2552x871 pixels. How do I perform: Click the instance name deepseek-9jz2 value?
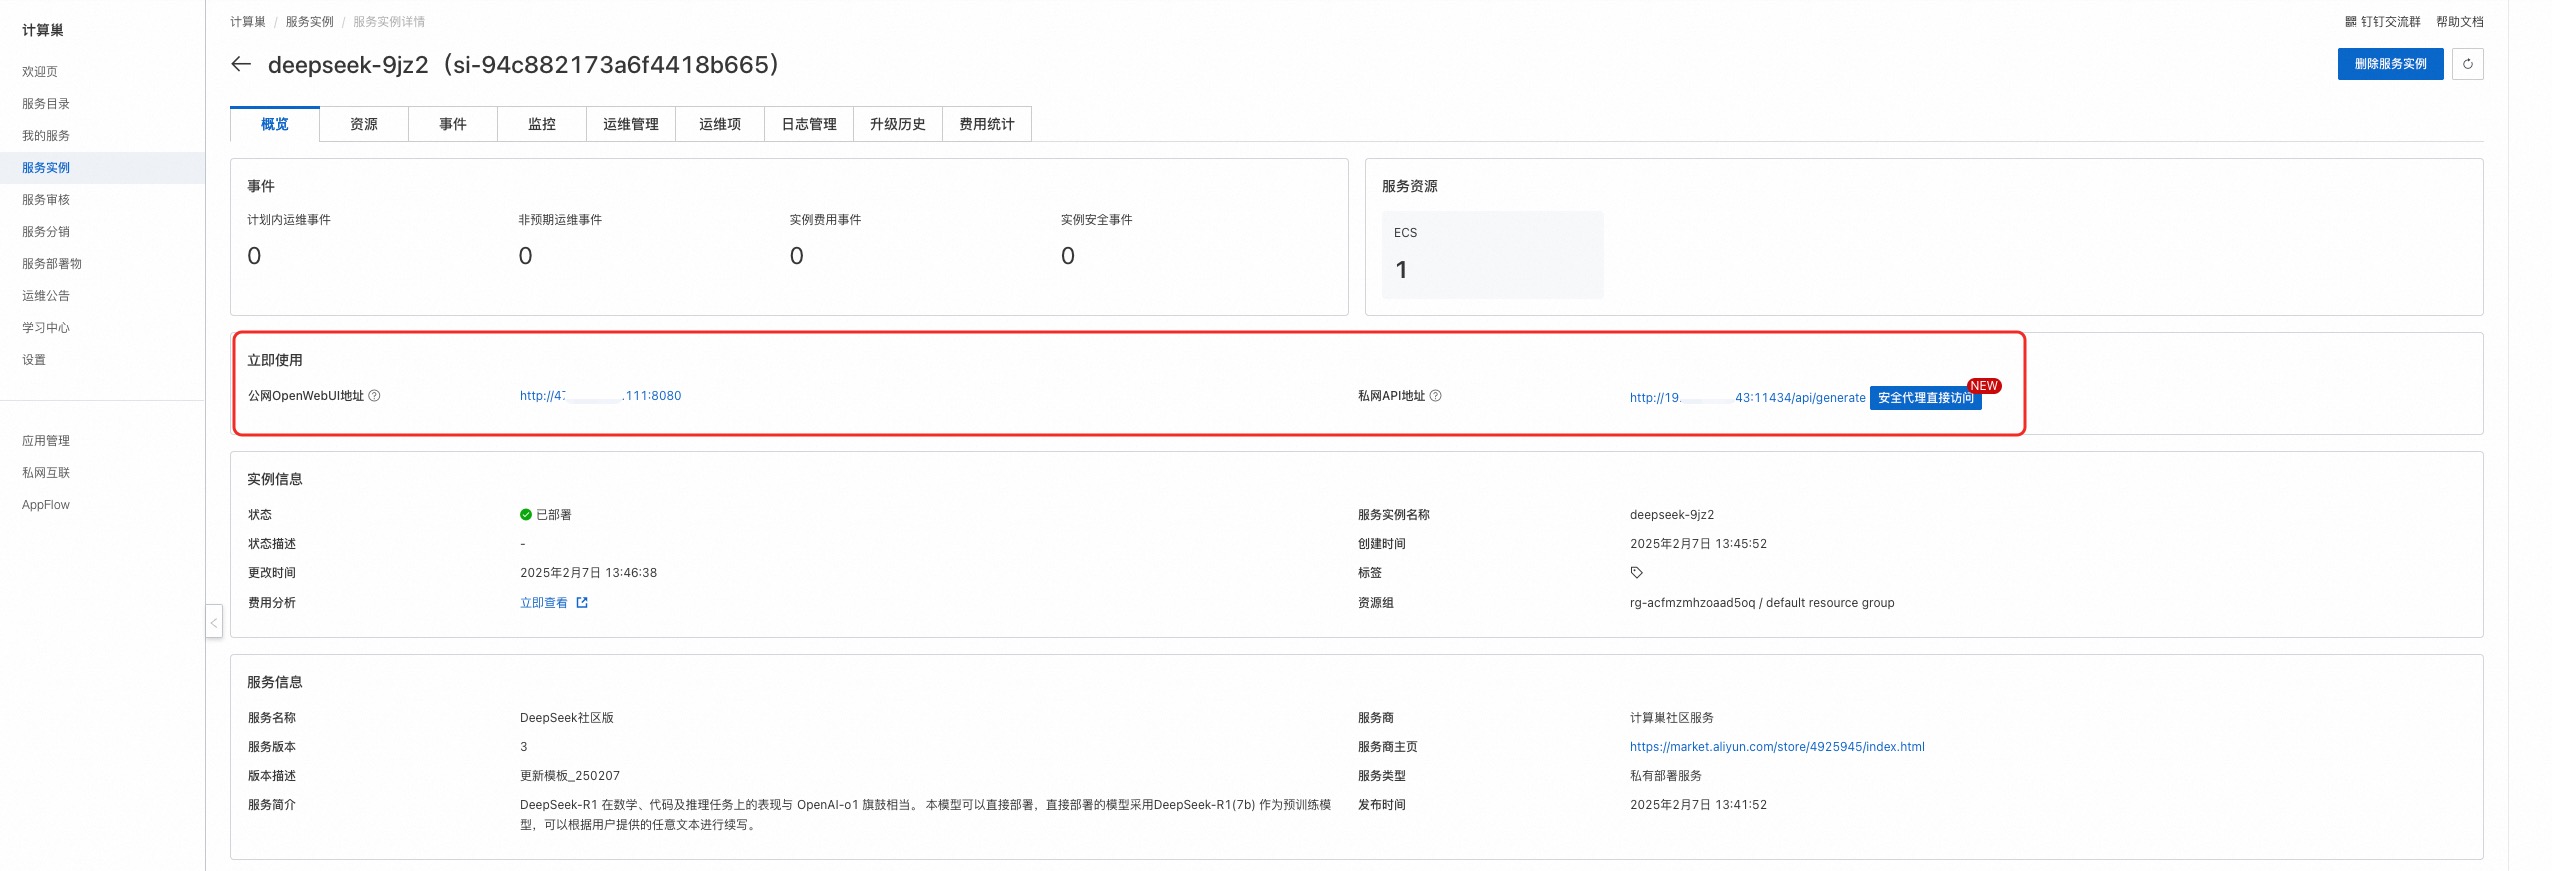pyautogui.click(x=1672, y=515)
